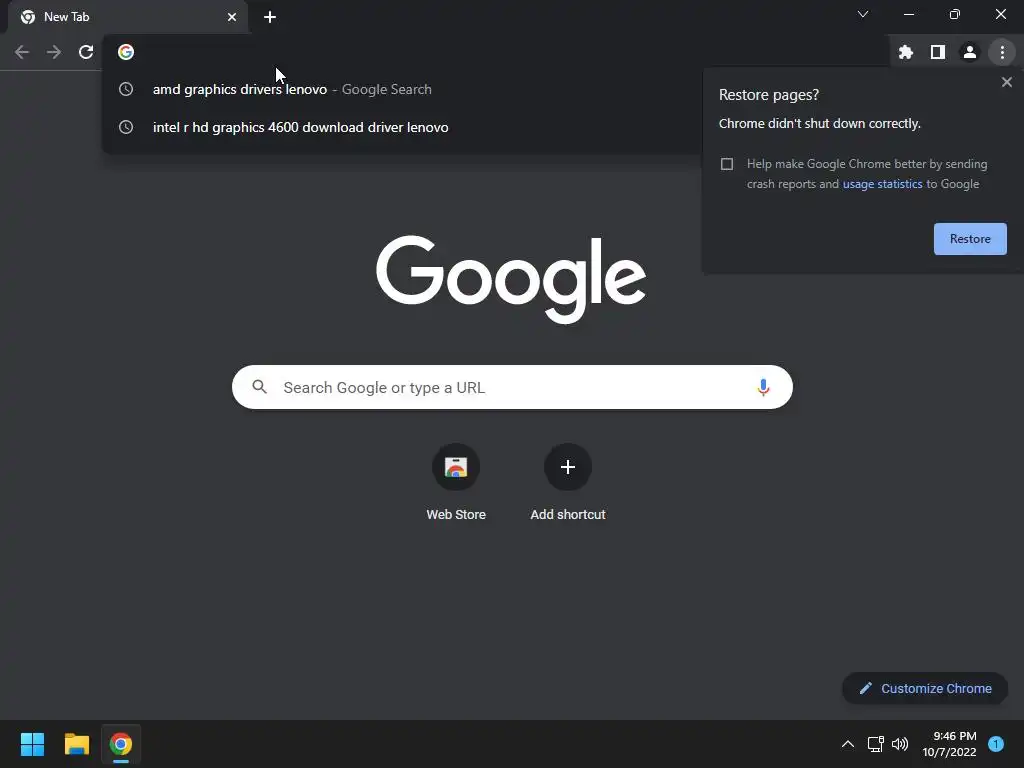
Task: Open the clock showing 9:46 PM
Action: click(950, 744)
